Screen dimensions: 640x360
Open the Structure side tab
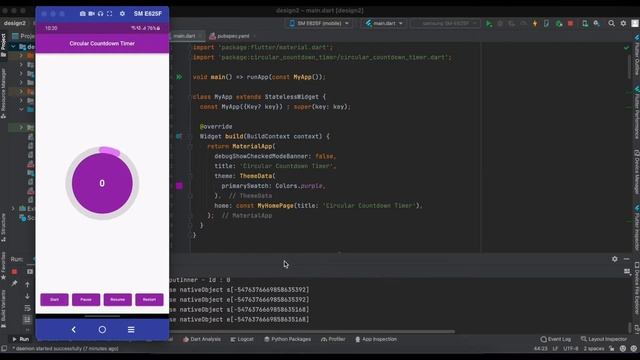(x=3, y=227)
